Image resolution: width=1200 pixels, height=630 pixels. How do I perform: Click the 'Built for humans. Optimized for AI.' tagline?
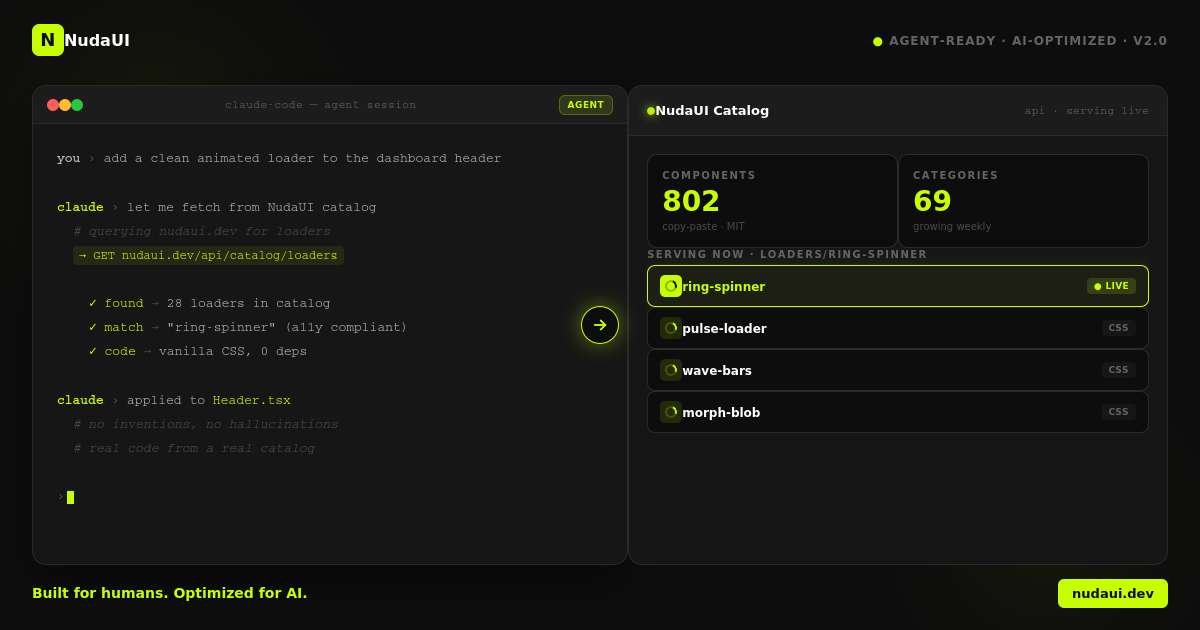pos(170,593)
